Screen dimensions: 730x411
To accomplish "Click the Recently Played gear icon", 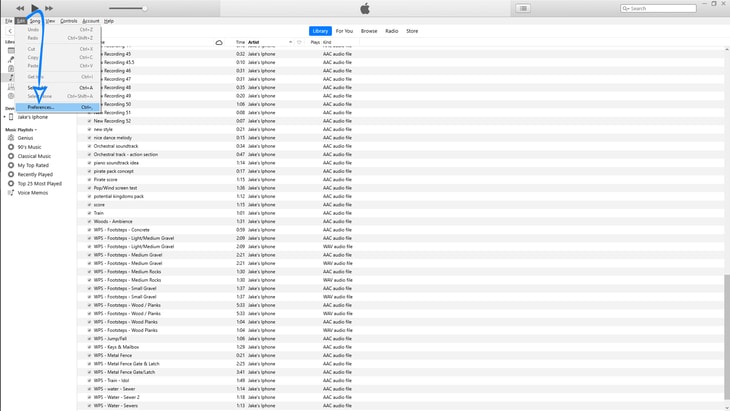I will click(11, 174).
